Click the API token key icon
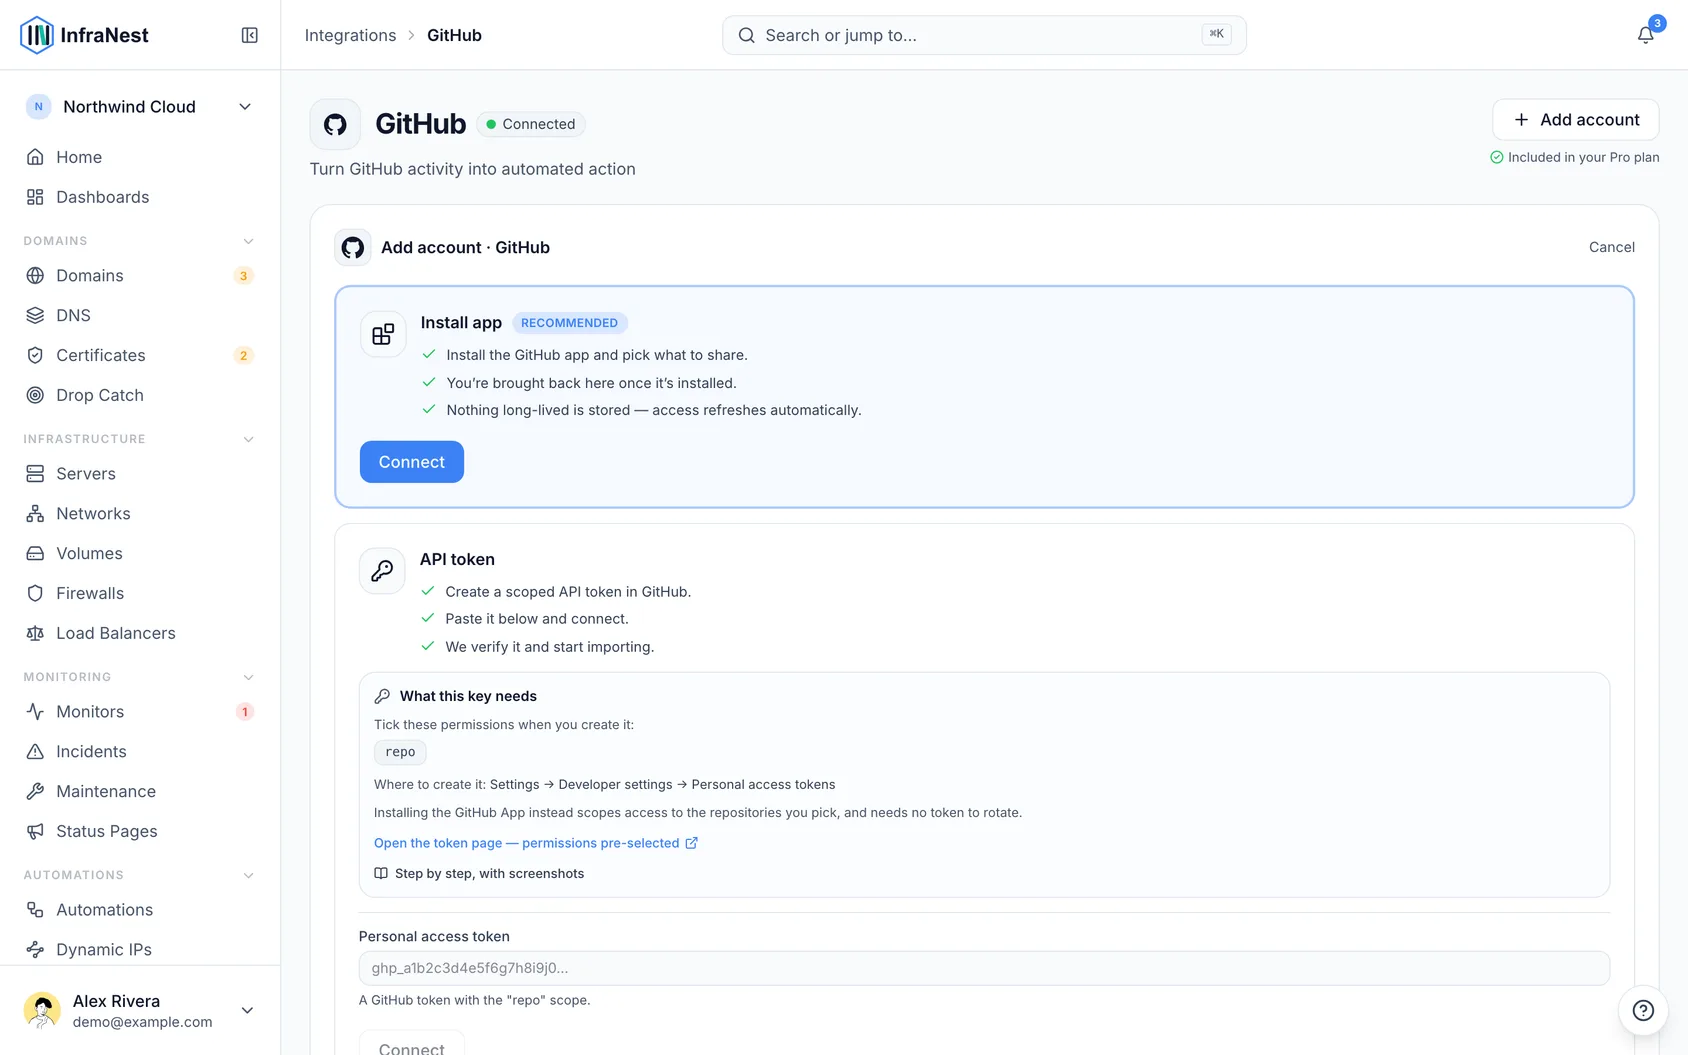1688x1055 pixels. pos(382,571)
